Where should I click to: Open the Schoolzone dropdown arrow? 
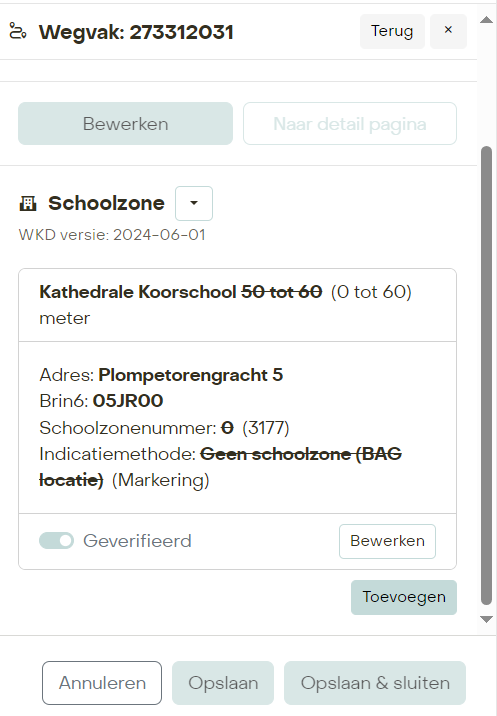194,203
